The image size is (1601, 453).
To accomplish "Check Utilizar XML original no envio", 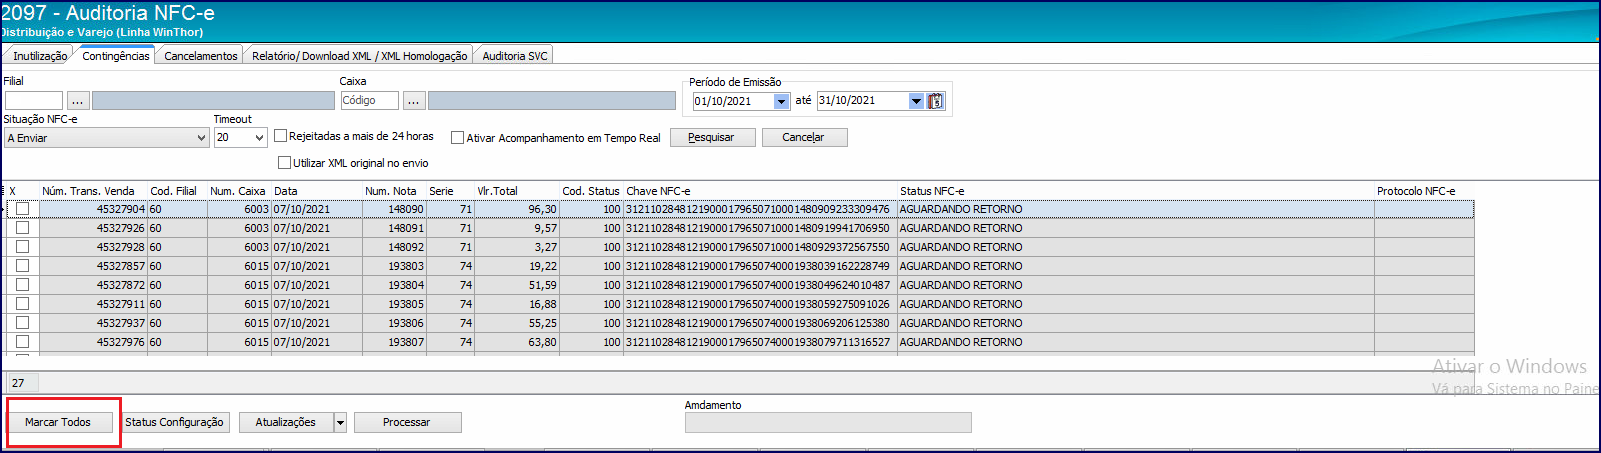I will (x=284, y=163).
